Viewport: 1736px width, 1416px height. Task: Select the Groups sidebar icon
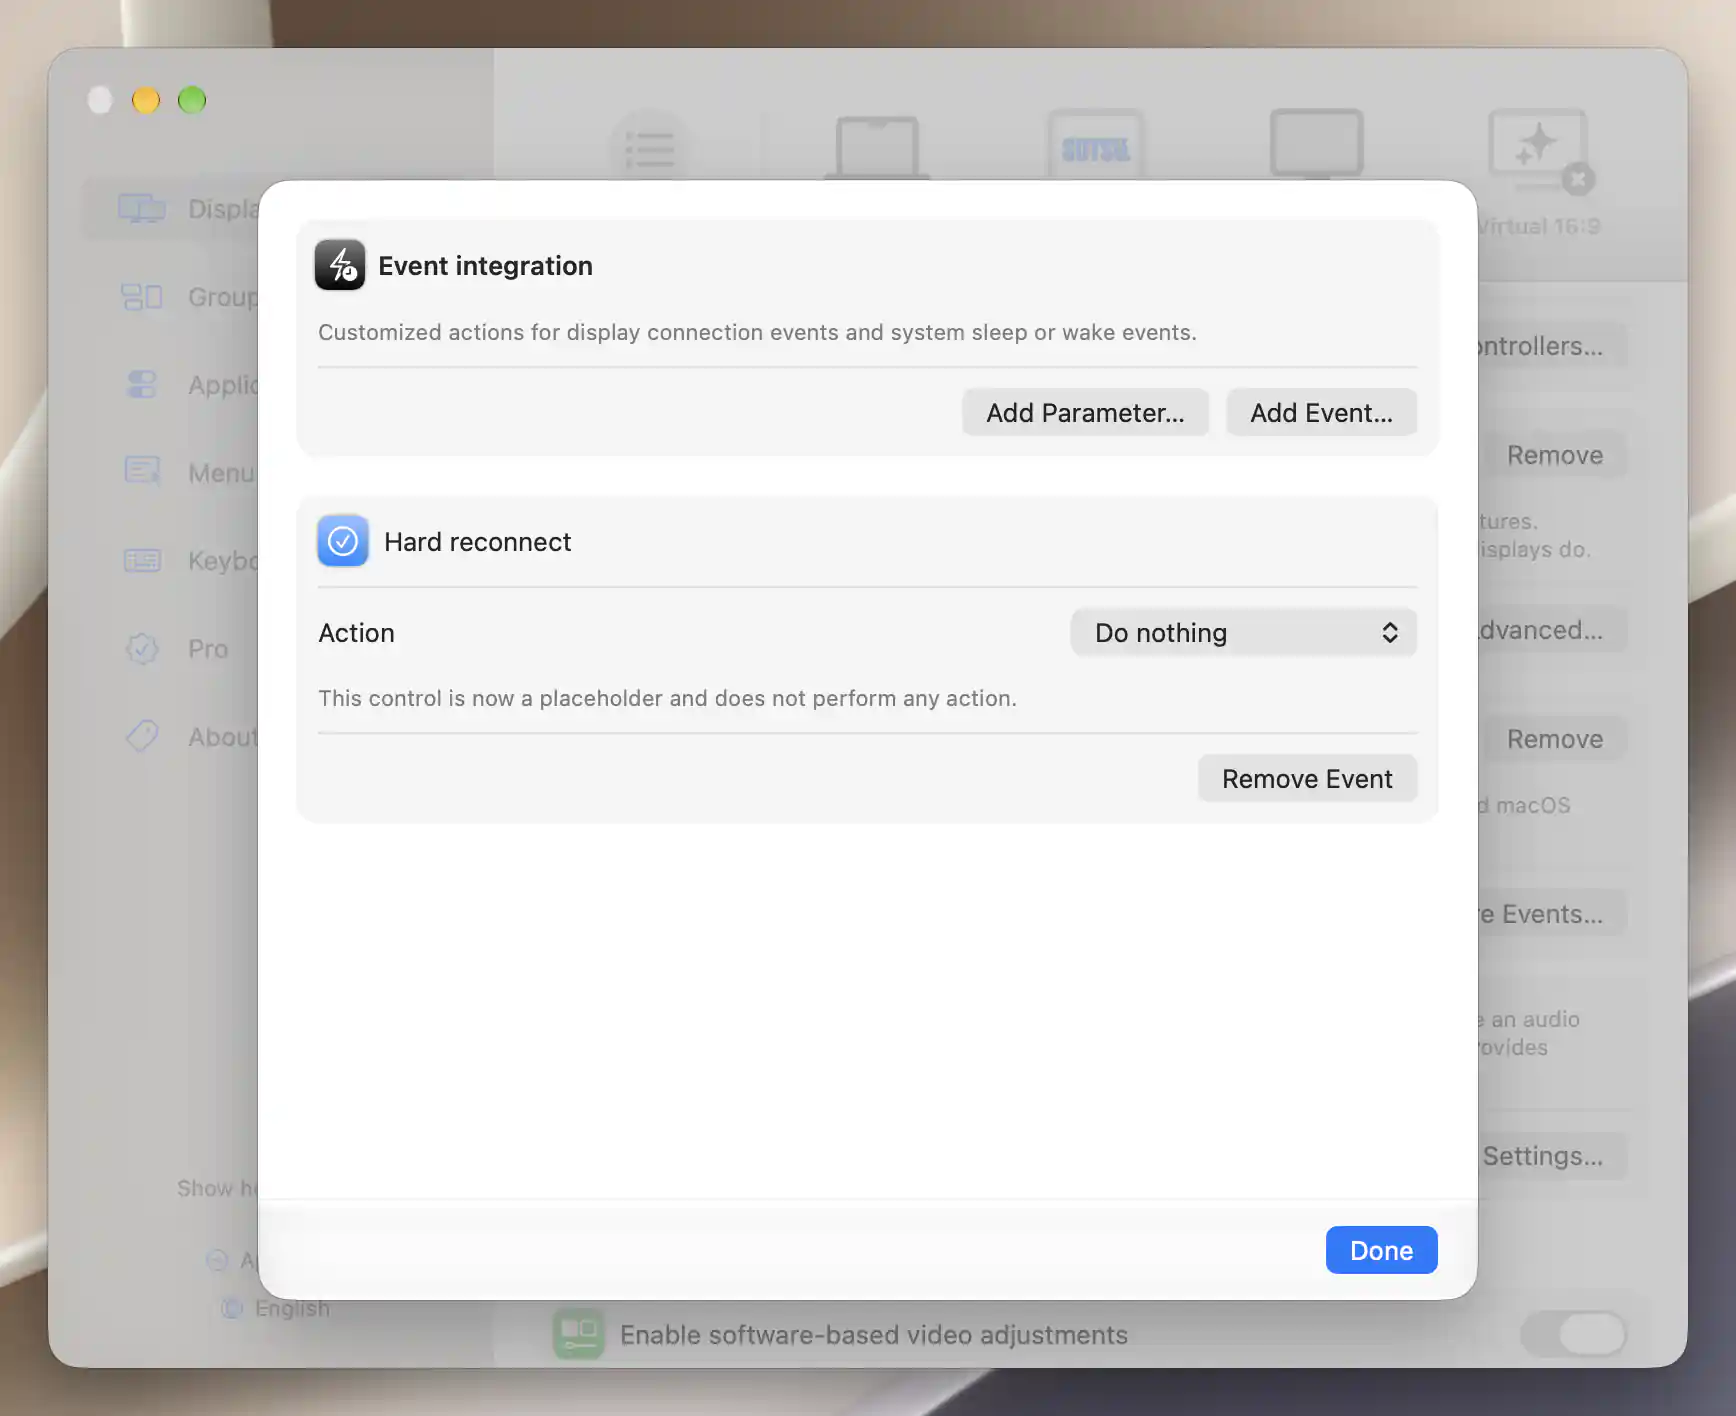pyautogui.click(x=142, y=297)
